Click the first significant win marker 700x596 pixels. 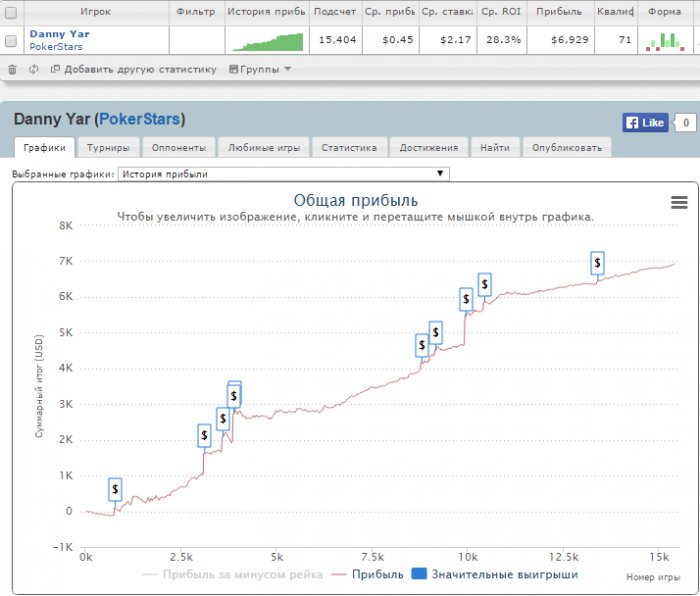(115, 489)
